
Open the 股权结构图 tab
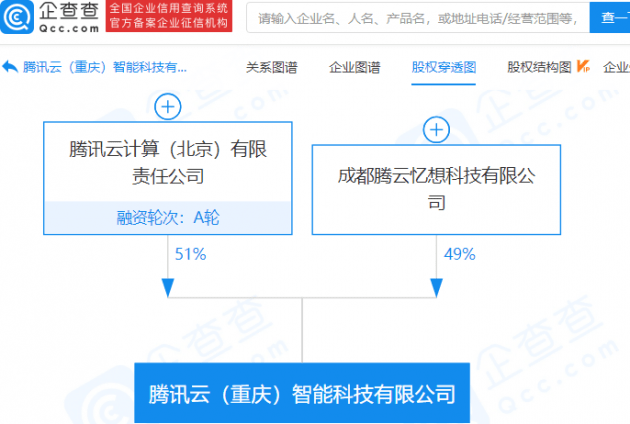click(x=539, y=68)
